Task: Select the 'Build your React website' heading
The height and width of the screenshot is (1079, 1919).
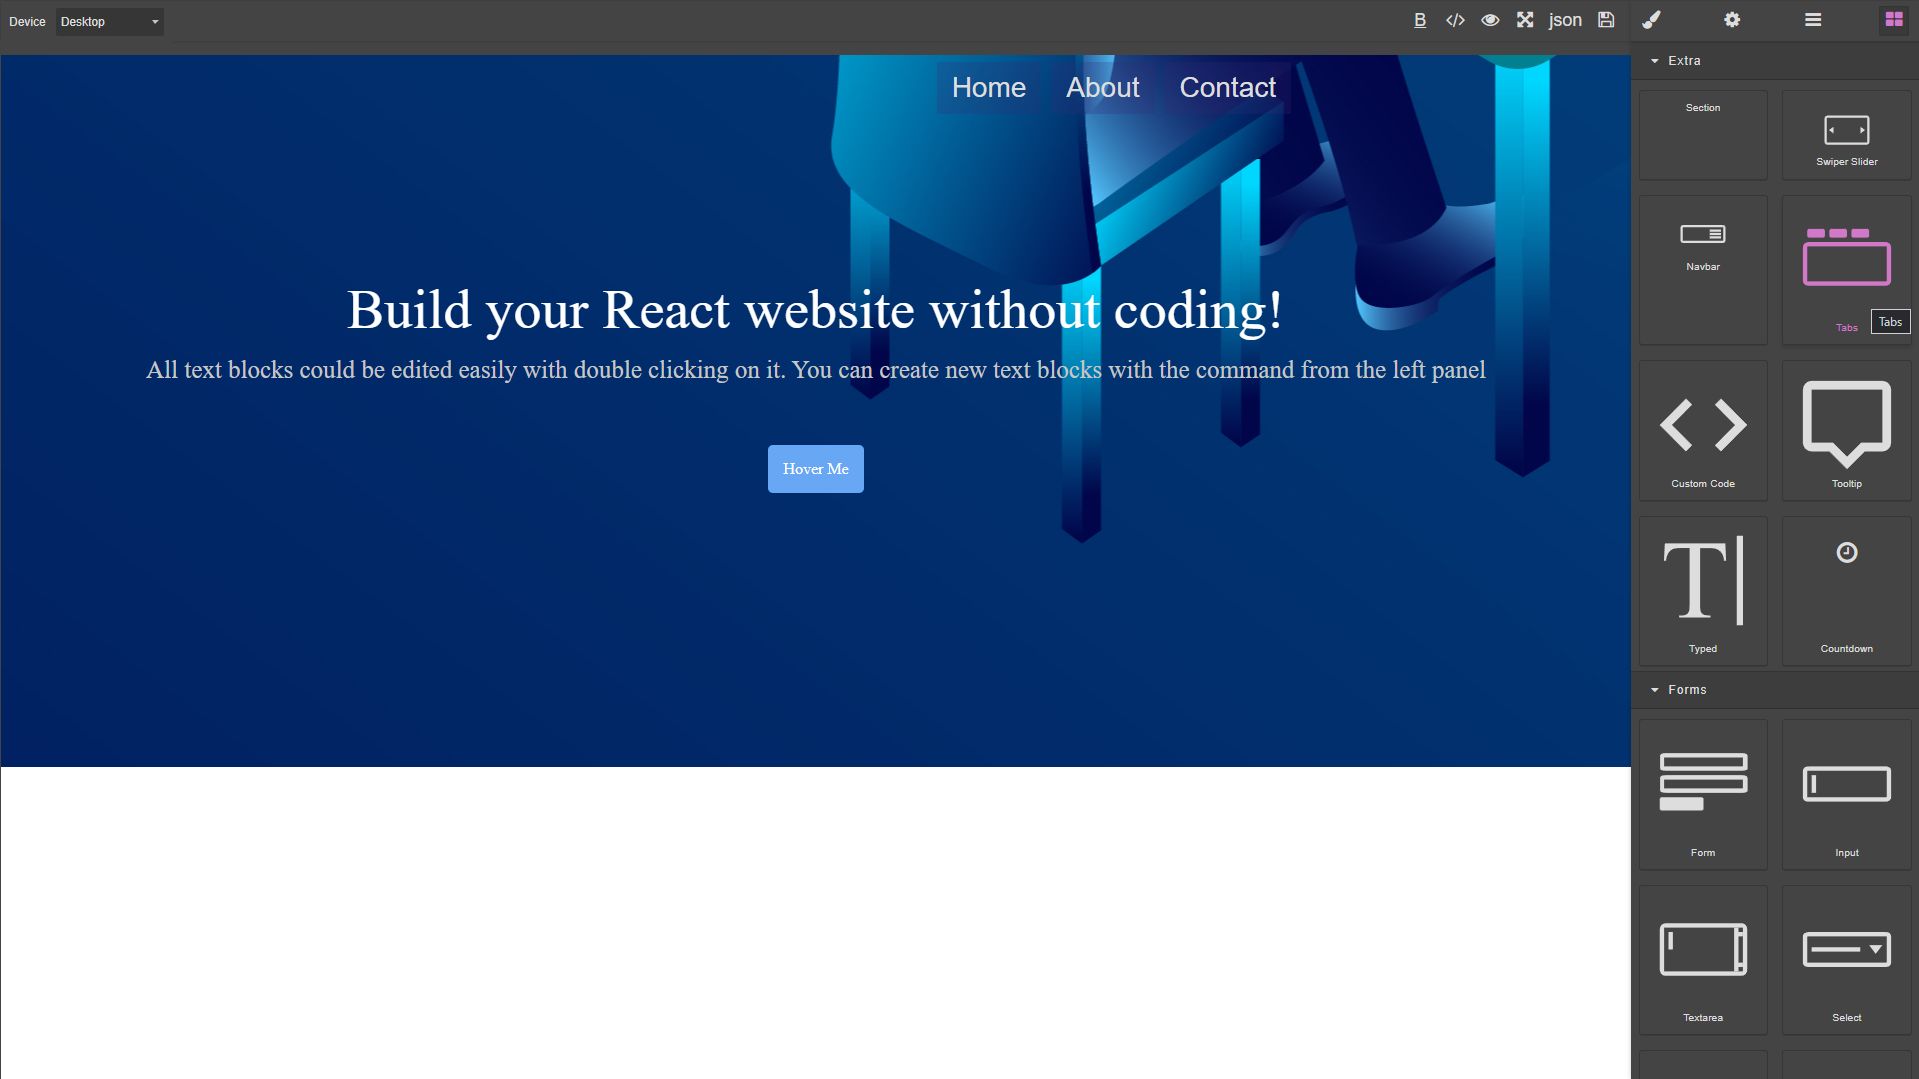Action: [815, 310]
